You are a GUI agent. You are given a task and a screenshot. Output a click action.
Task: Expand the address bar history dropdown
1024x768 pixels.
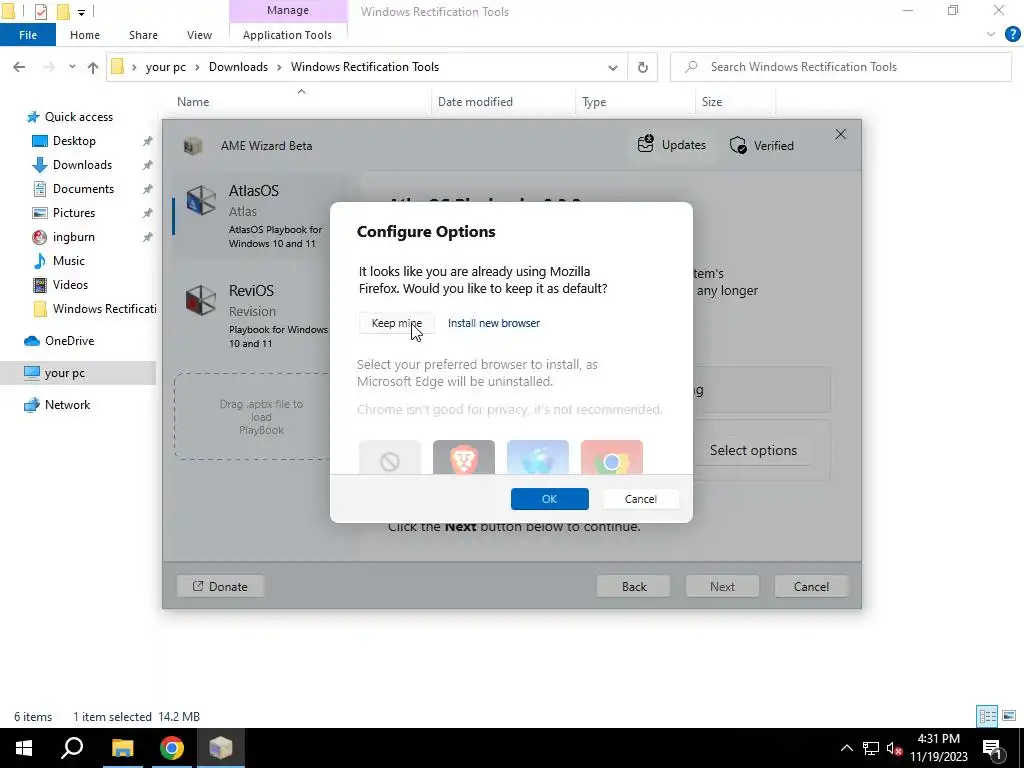[613, 67]
